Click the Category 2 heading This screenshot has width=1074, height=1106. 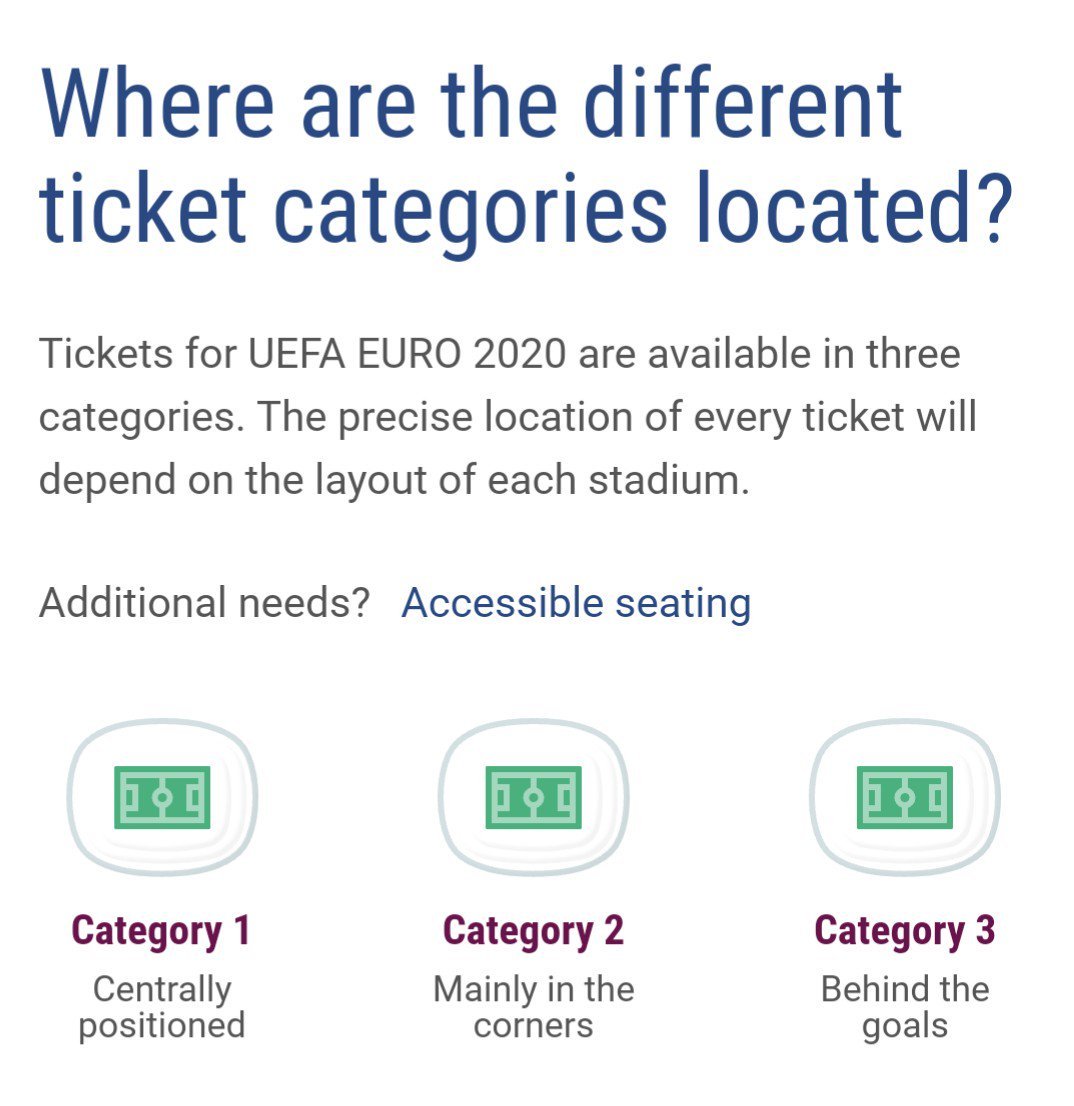(x=534, y=931)
